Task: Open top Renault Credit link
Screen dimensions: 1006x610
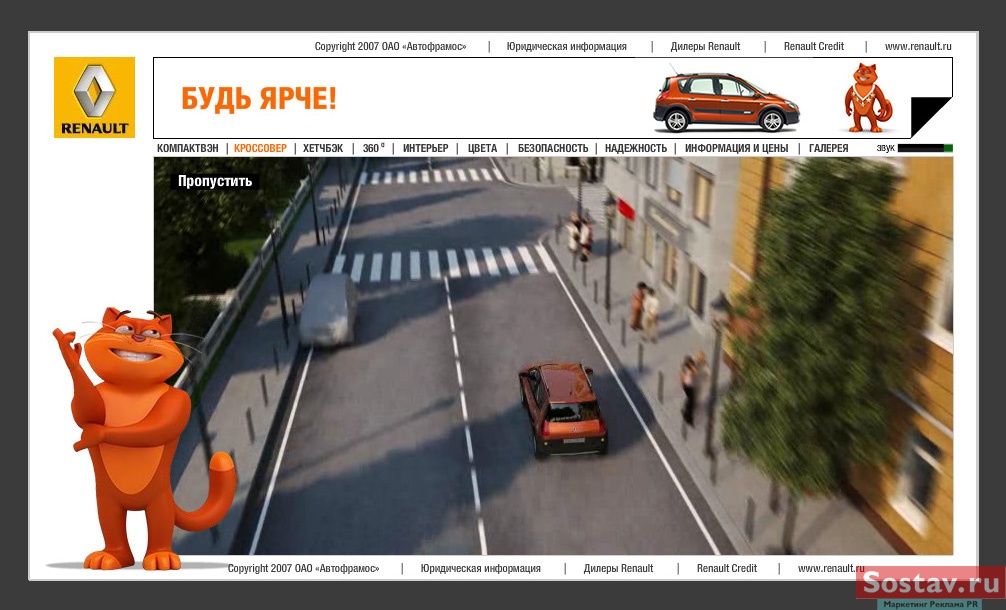Action: [x=814, y=46]
